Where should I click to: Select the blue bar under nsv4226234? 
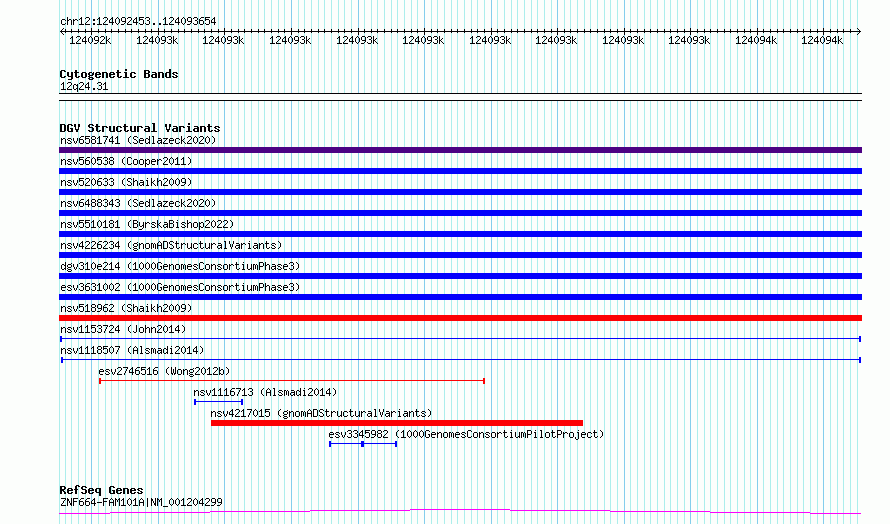pos(460,255)
